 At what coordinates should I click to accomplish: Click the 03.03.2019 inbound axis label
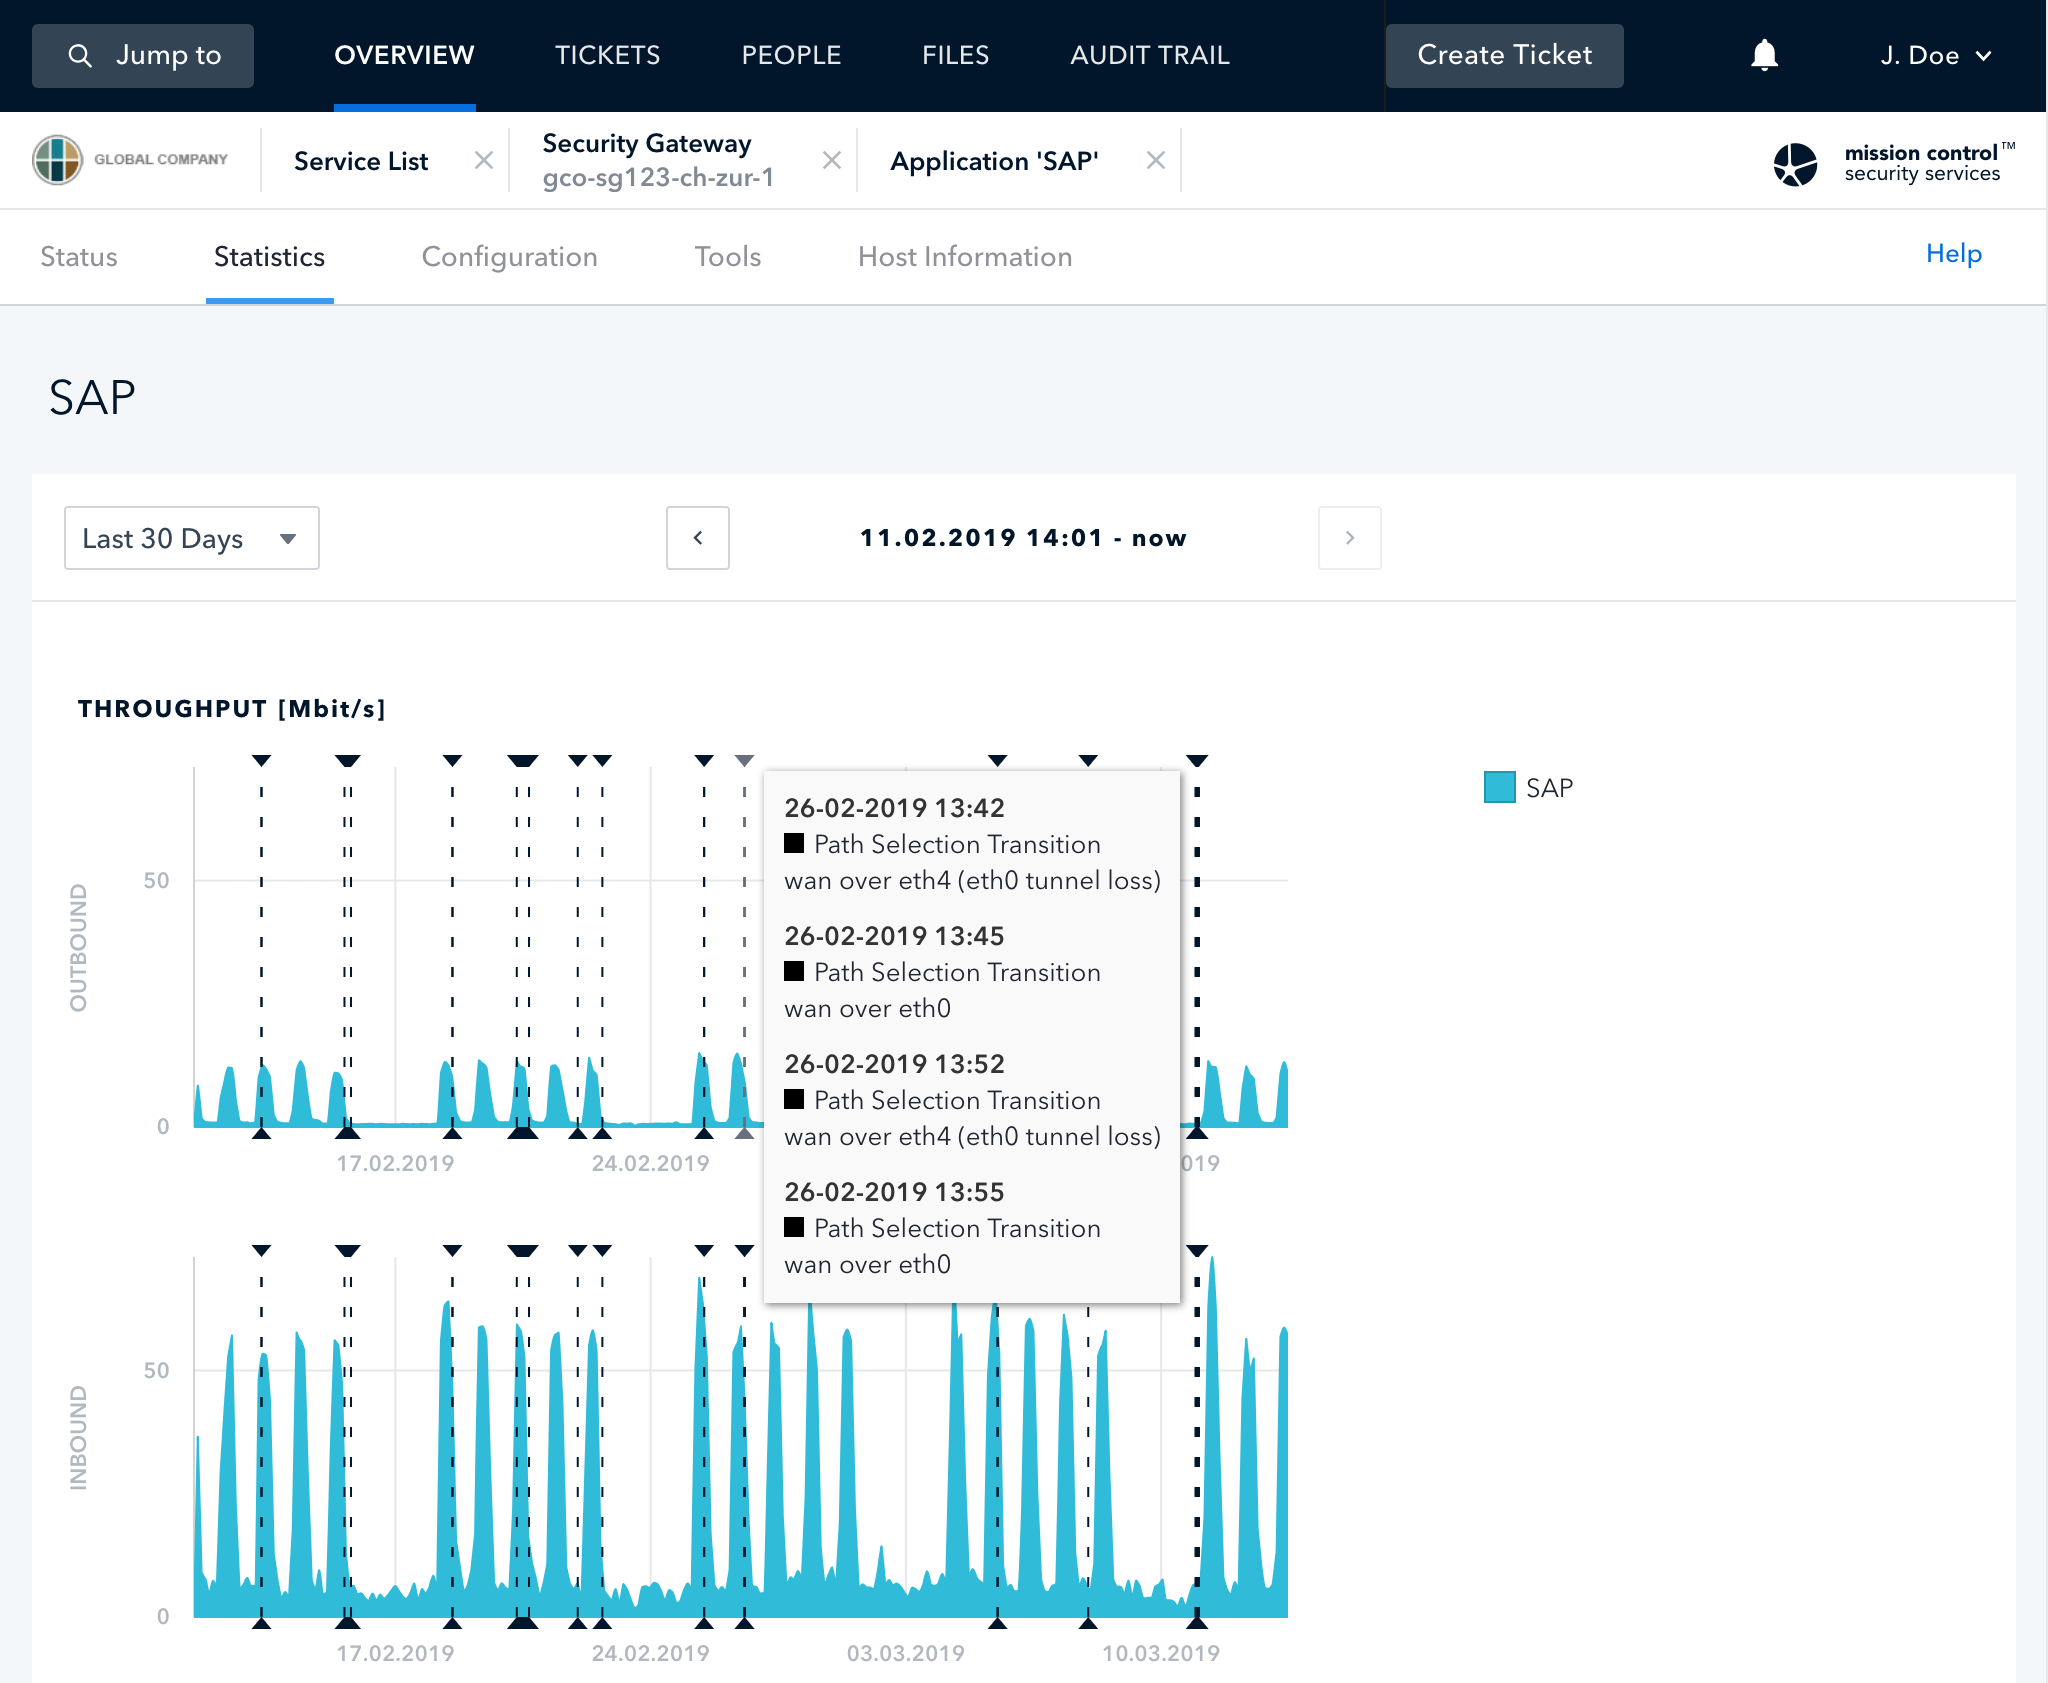click(905, 1653)
